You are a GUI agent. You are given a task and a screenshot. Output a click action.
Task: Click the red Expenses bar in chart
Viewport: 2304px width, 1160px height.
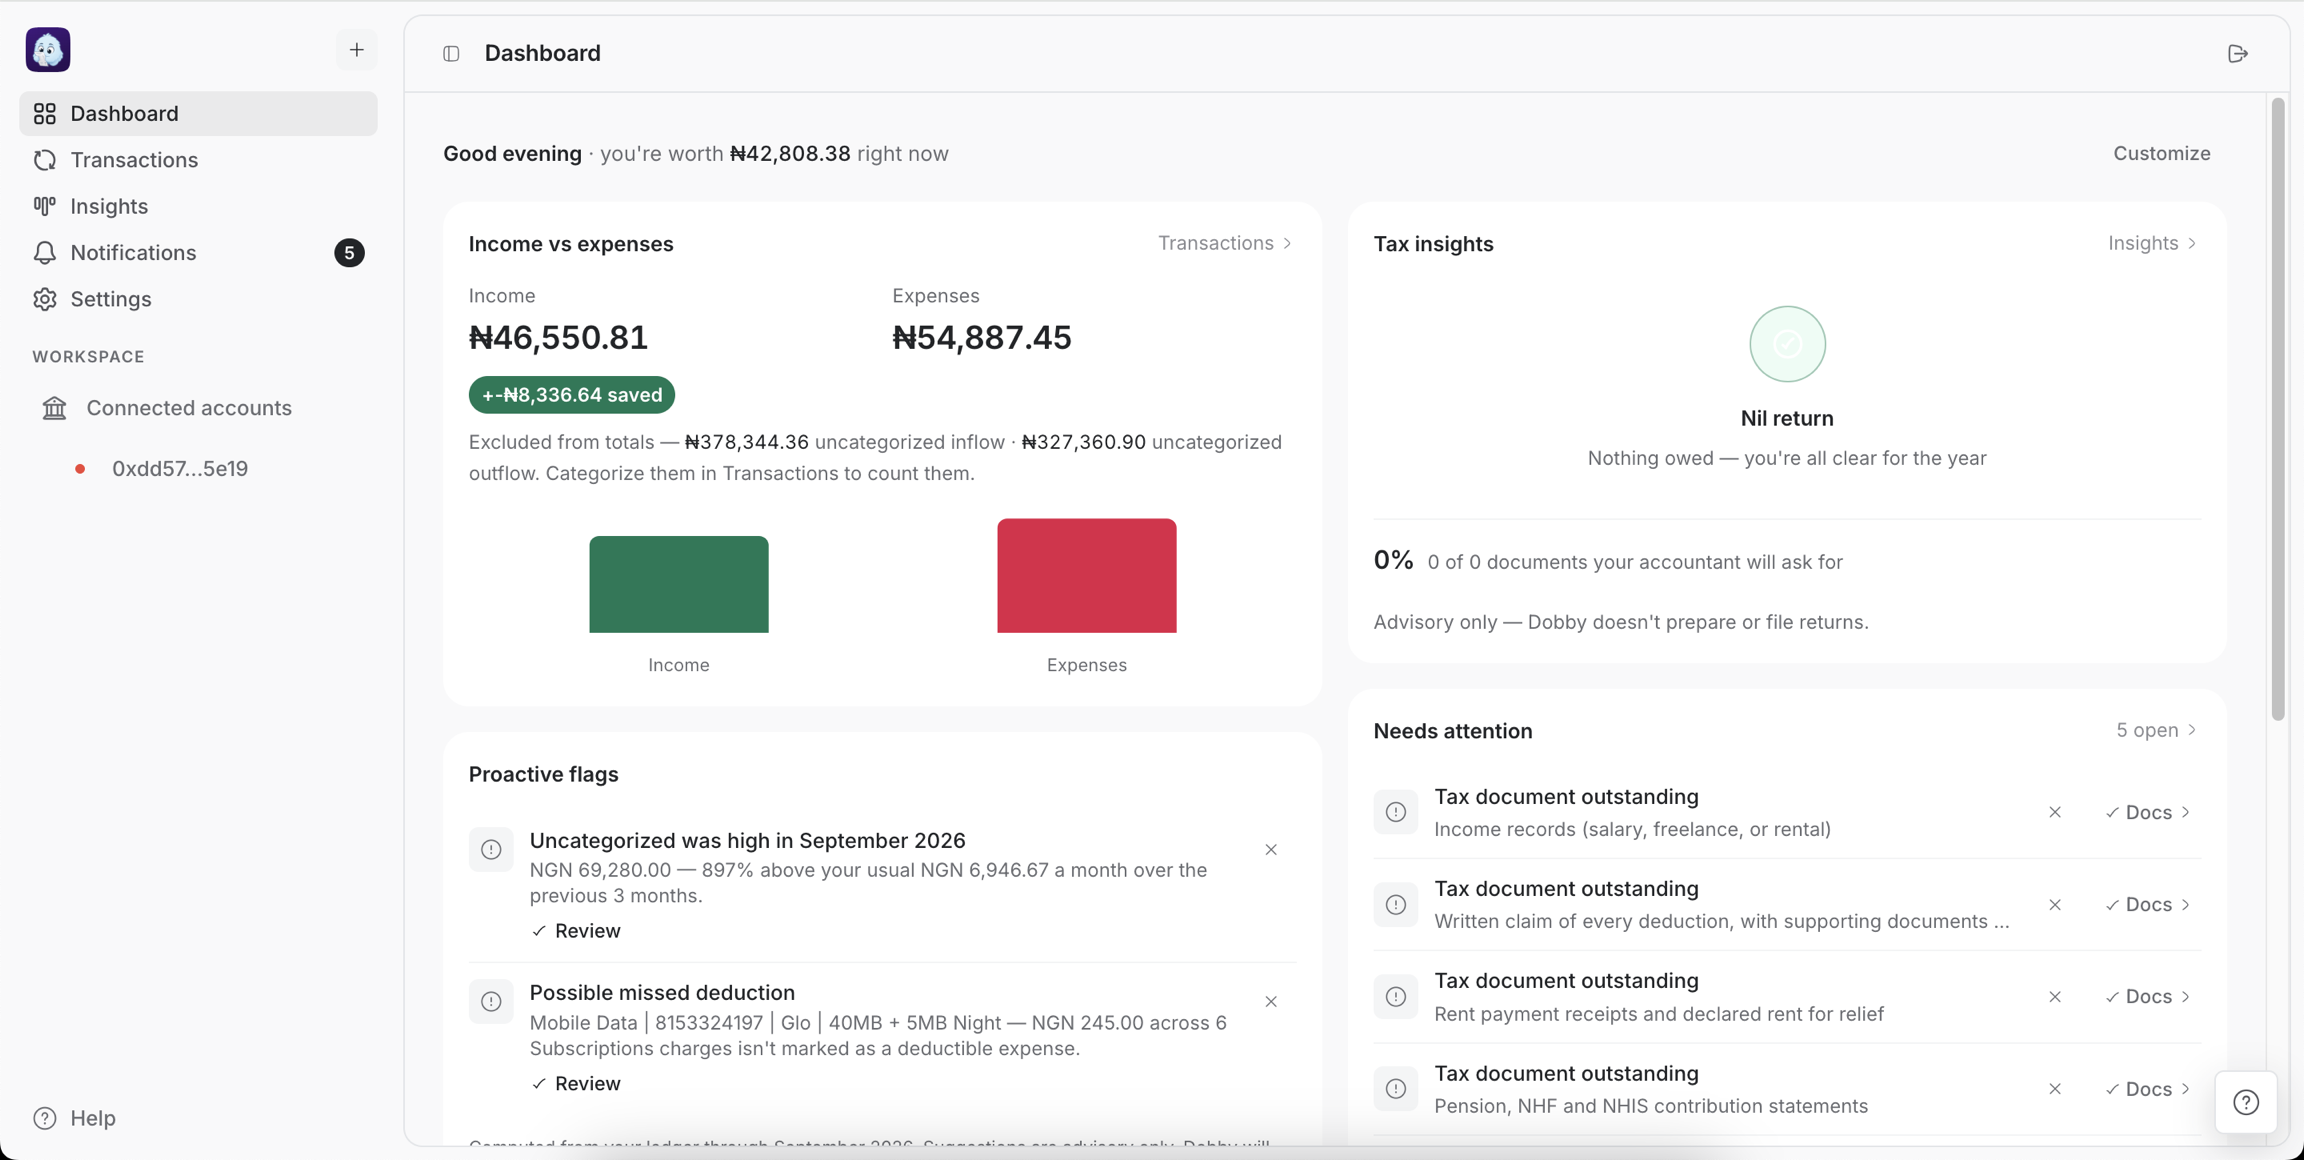coord(1087,575)
